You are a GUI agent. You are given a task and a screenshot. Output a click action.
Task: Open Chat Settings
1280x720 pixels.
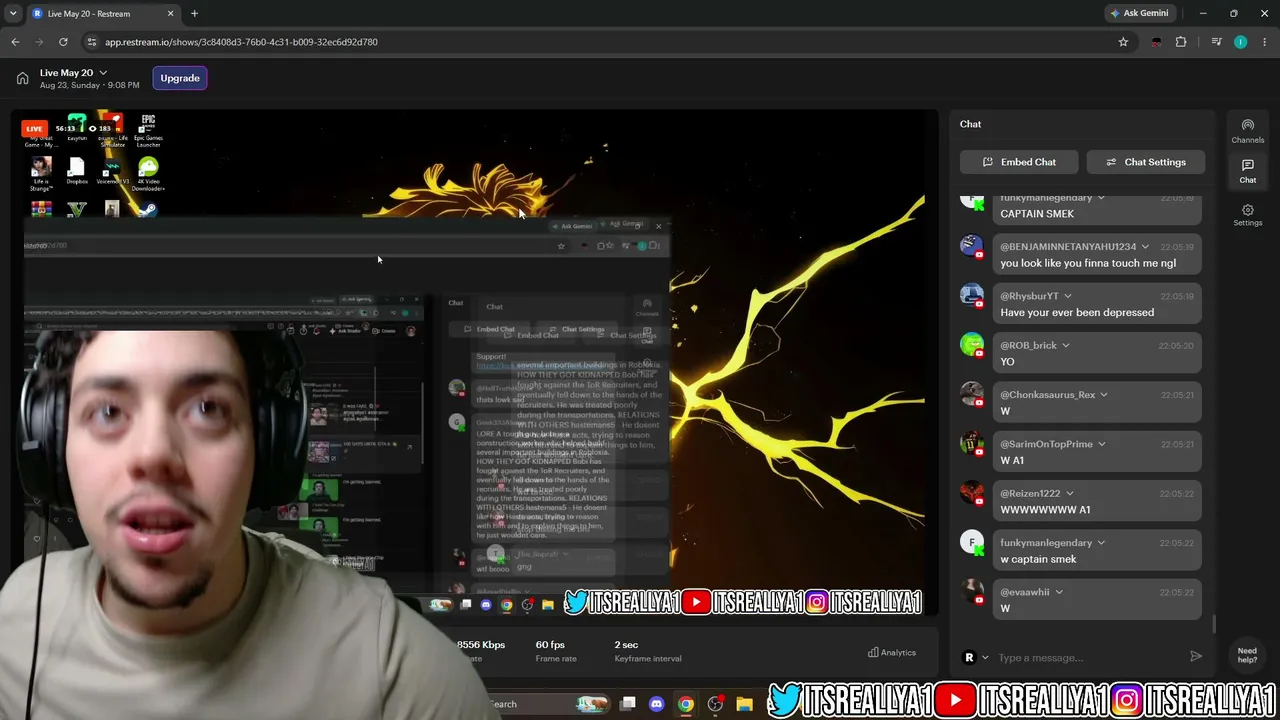(1144, 162)
